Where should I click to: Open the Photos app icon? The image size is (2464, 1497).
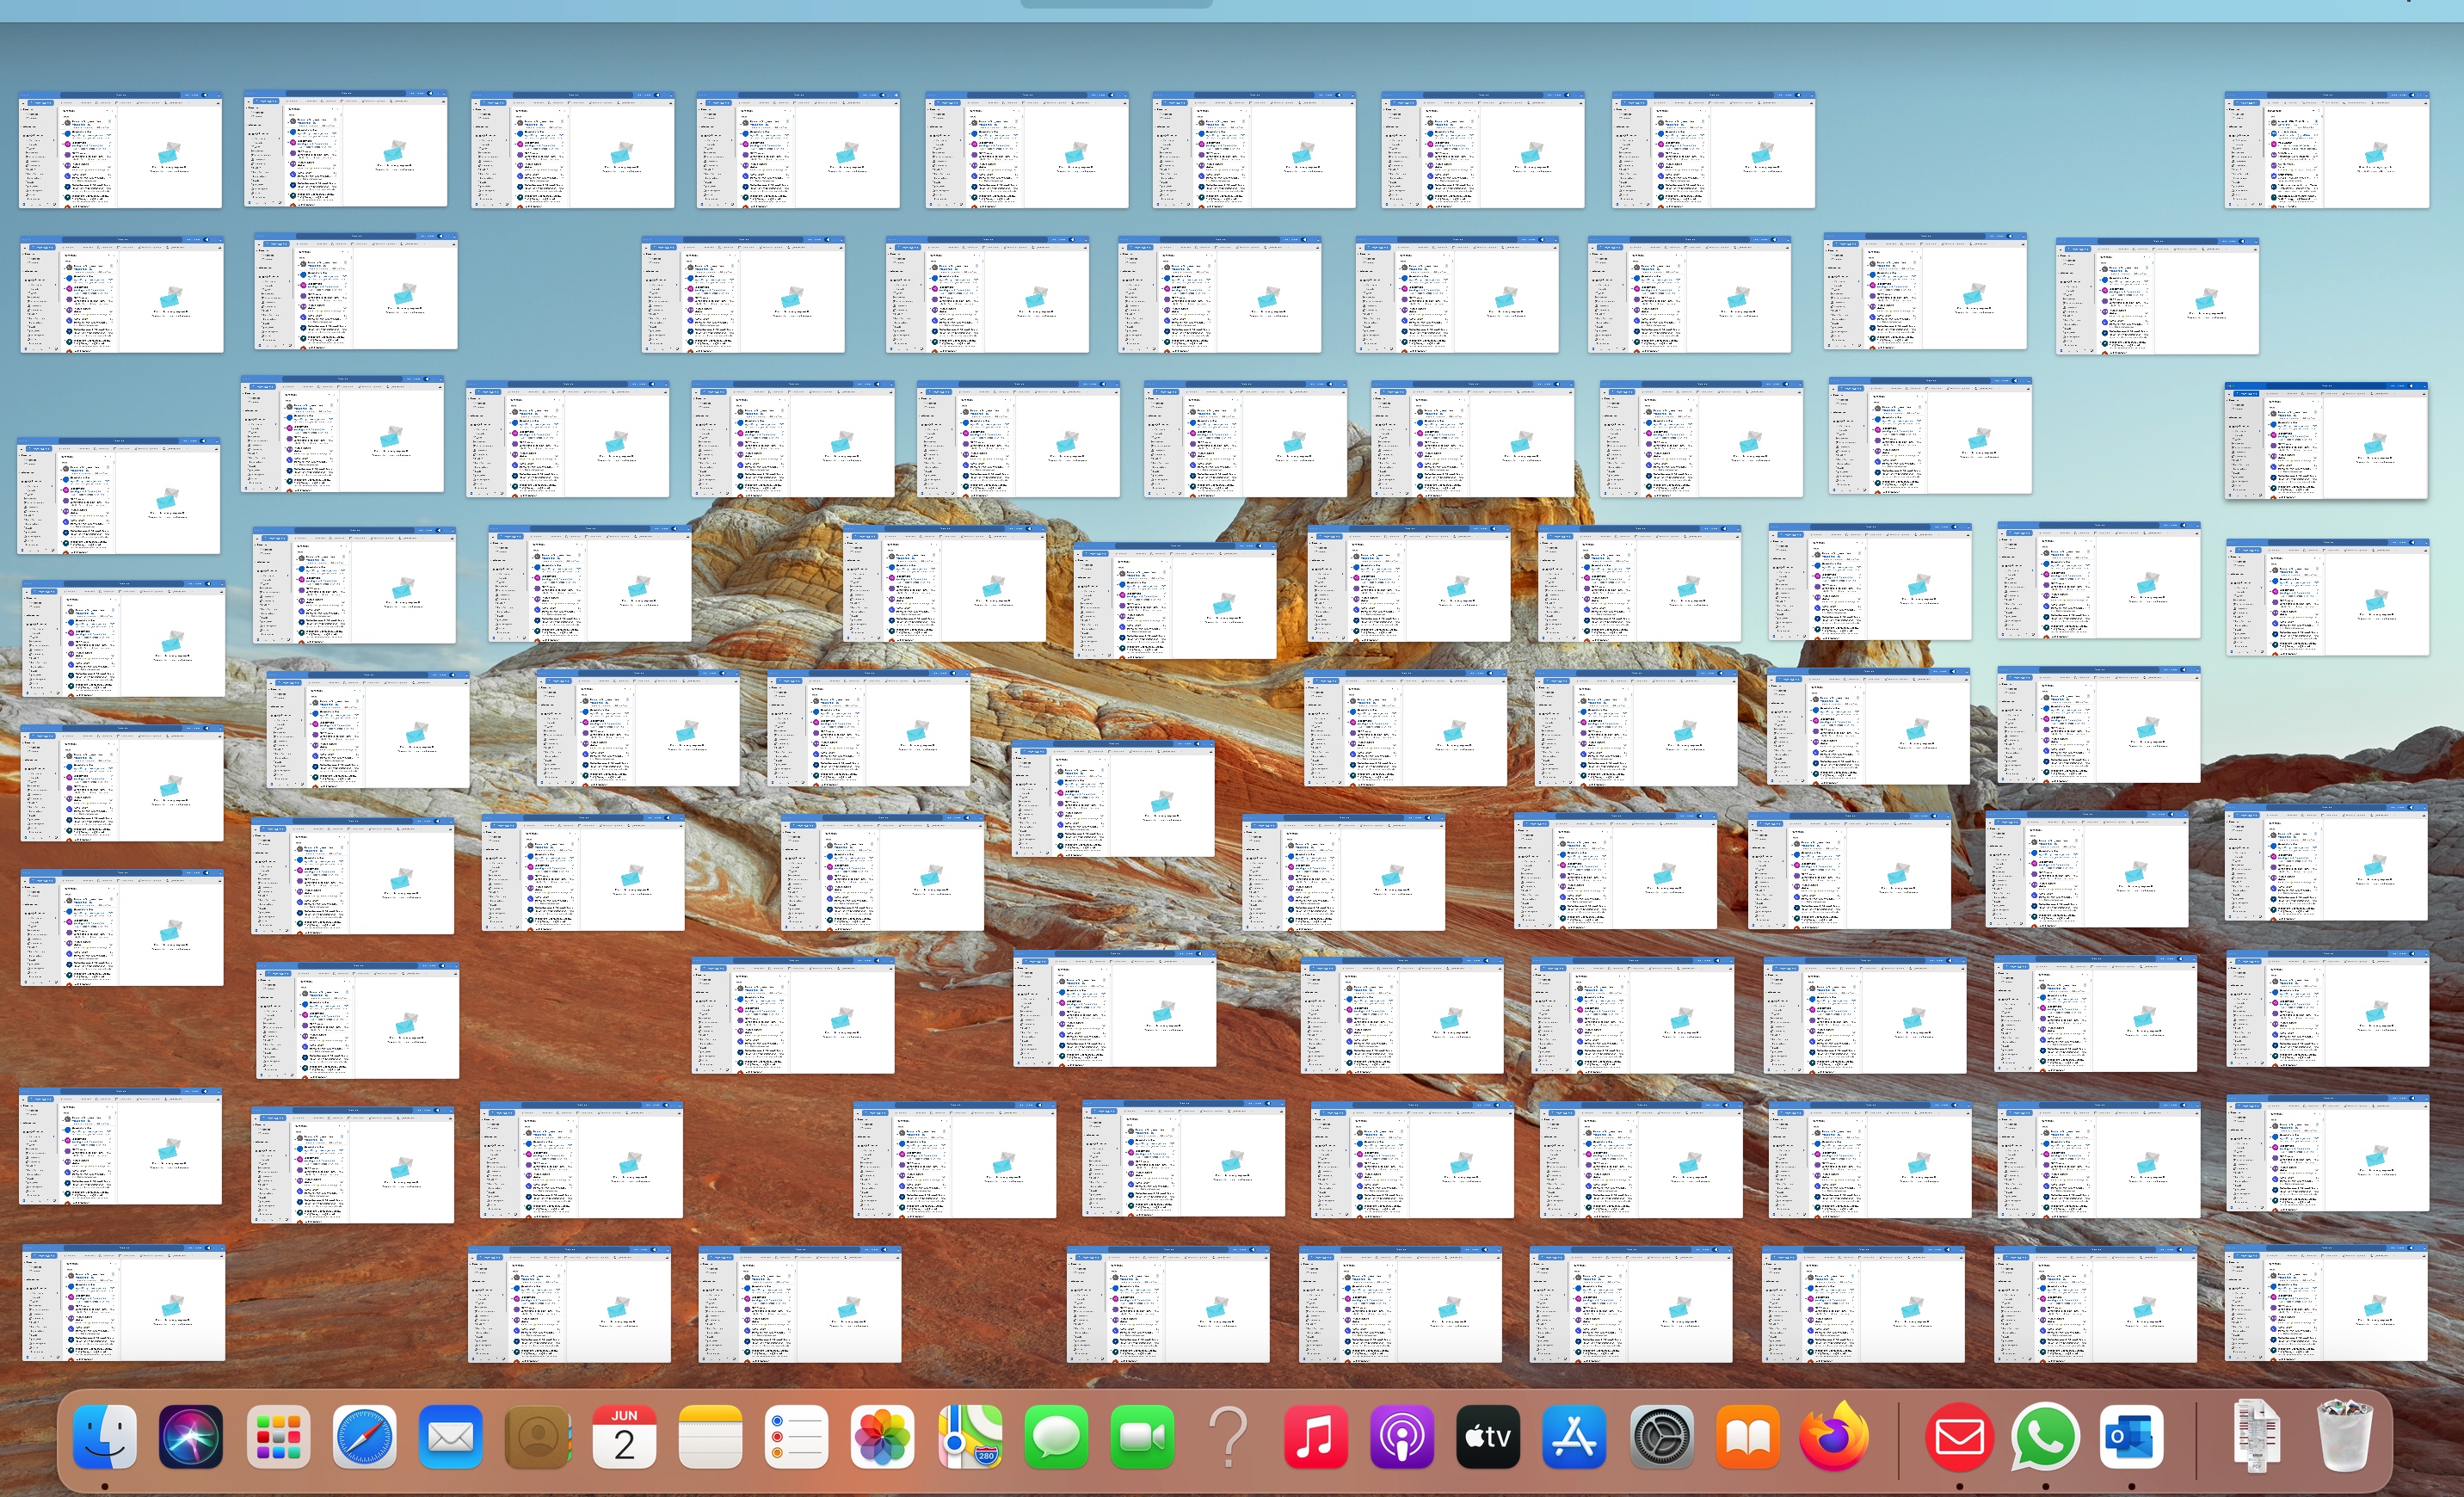point(883,1437)
